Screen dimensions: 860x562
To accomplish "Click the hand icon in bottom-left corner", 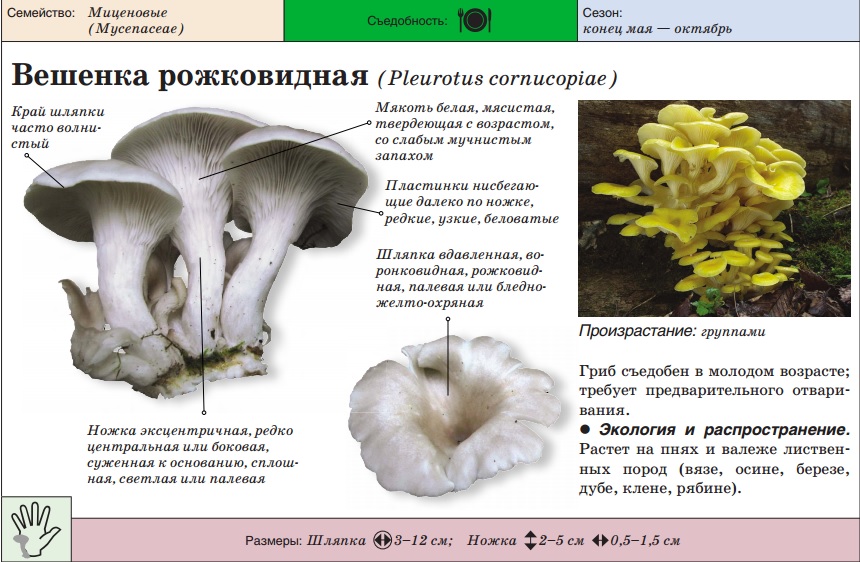I will point(35,530).
